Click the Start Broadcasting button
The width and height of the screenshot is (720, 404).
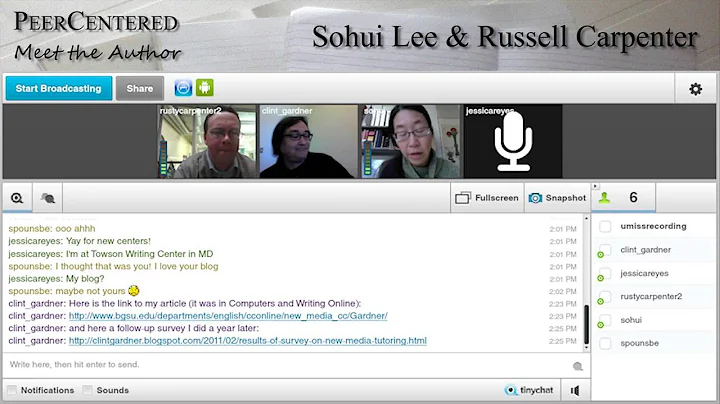(x=59, y=88)
